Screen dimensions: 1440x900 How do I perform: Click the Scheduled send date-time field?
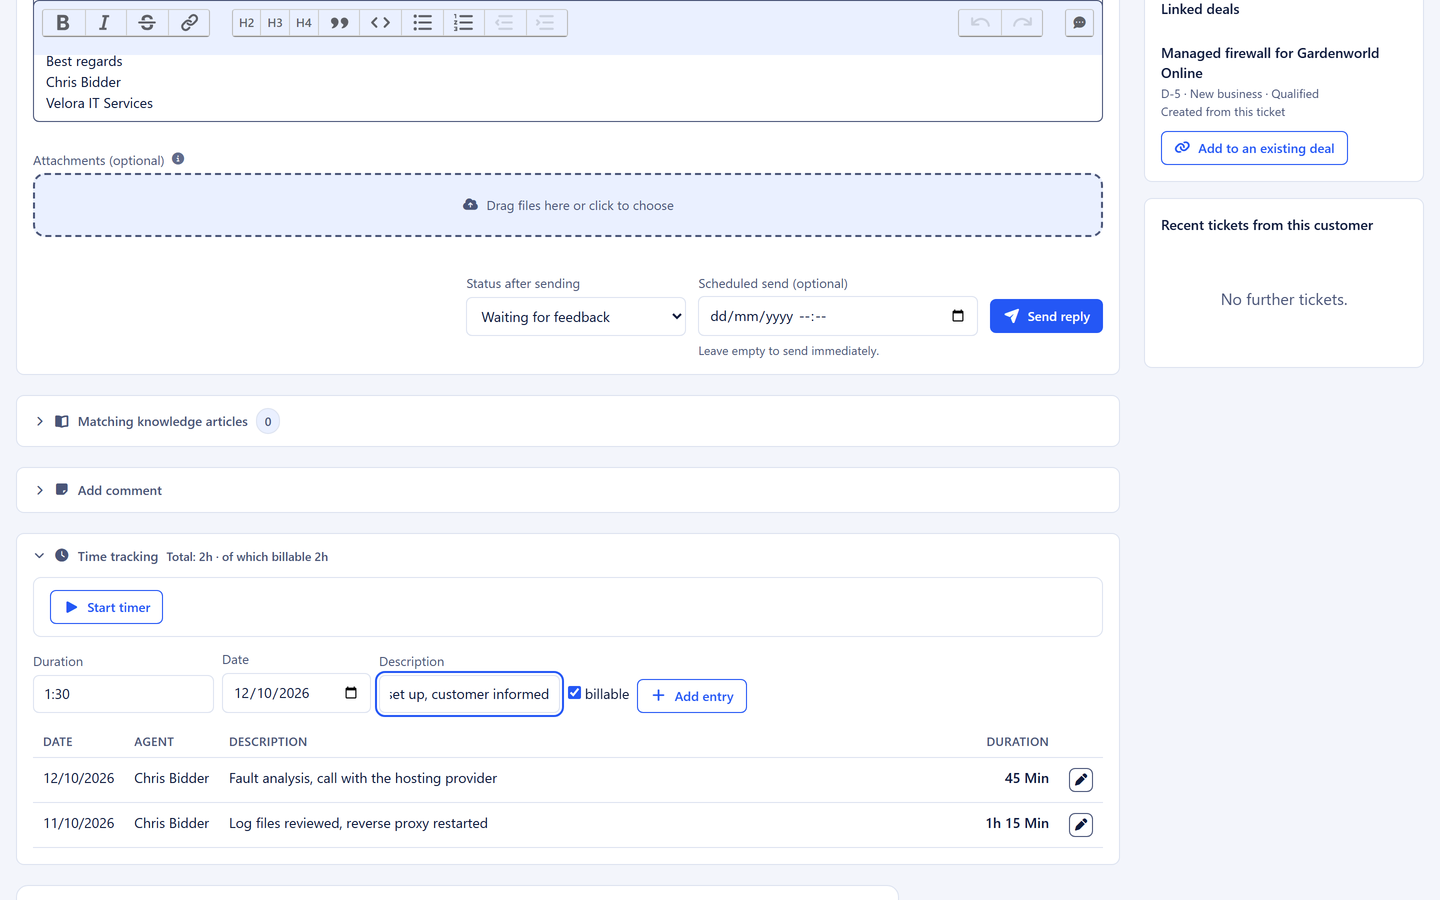coord(837,316)
